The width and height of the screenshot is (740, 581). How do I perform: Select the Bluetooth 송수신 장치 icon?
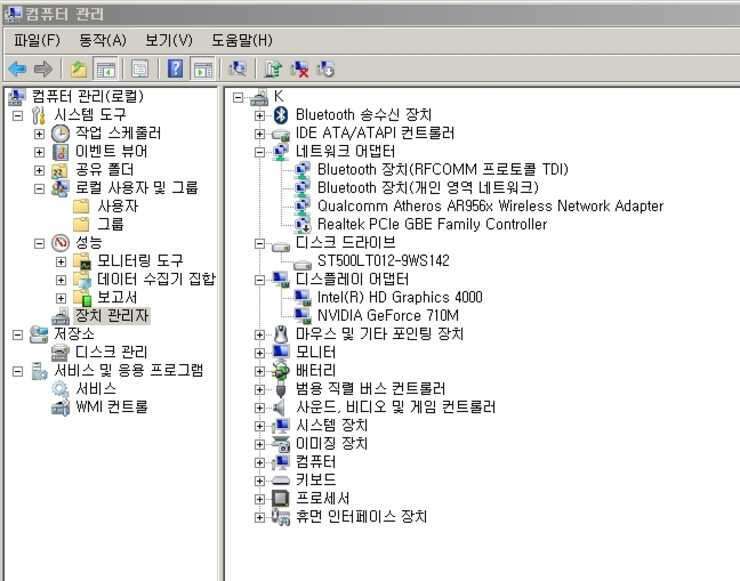tap(281, 115)
